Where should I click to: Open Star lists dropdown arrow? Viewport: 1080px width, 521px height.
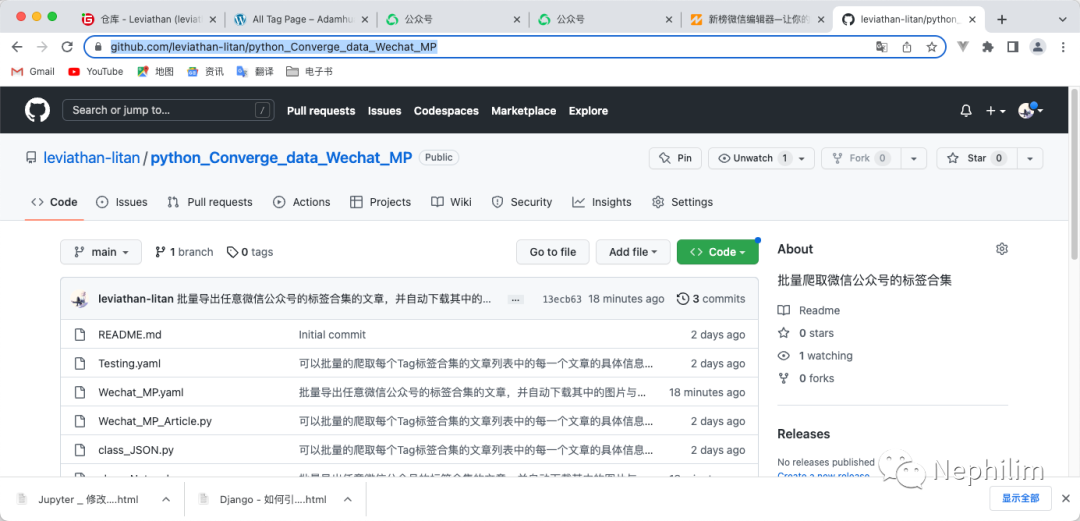[x=1030, y=158]
